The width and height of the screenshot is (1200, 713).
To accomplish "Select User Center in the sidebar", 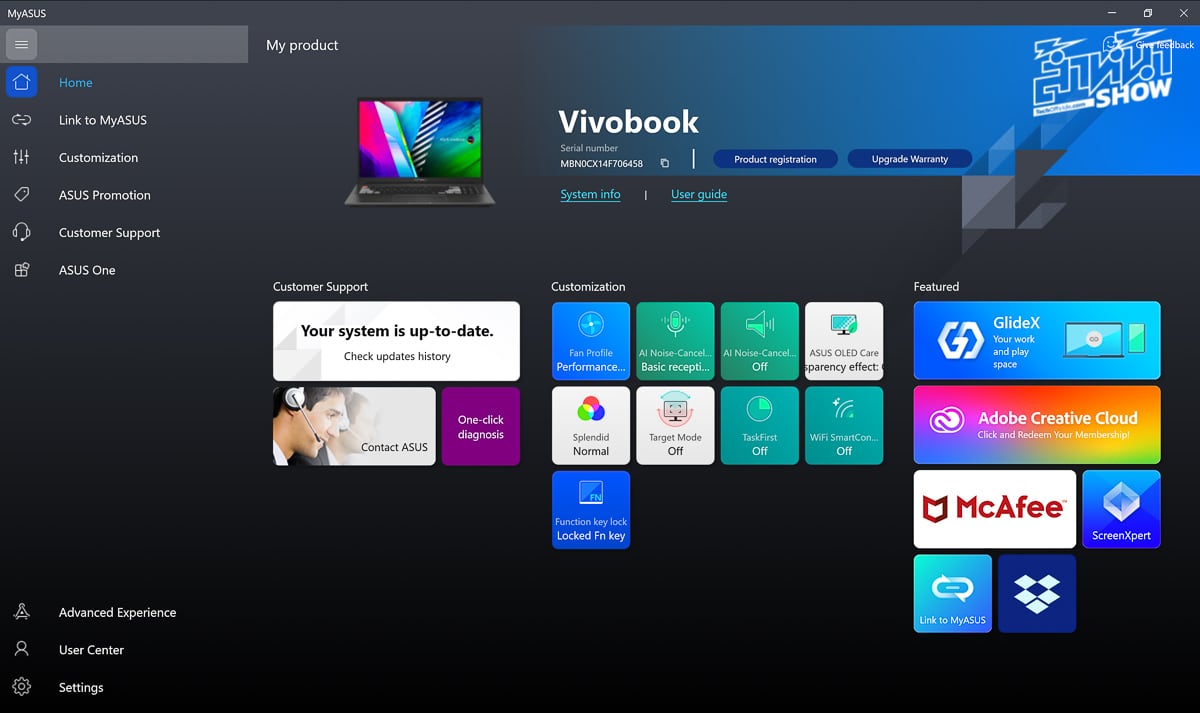I will pyautogui.click(x=91, y=650).
